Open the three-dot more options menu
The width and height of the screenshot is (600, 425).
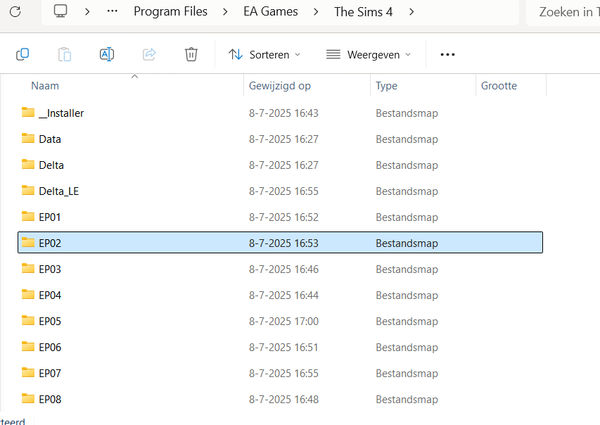click(x=447, y=55)
